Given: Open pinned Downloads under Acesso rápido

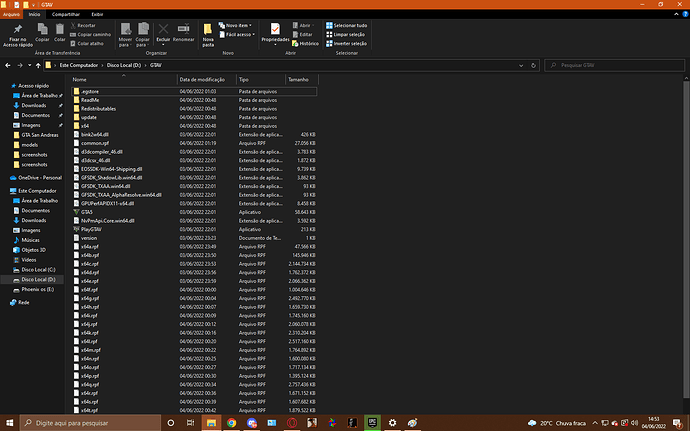Looking at the screenshot, I should pyautogui.click(x=34, y=105).
